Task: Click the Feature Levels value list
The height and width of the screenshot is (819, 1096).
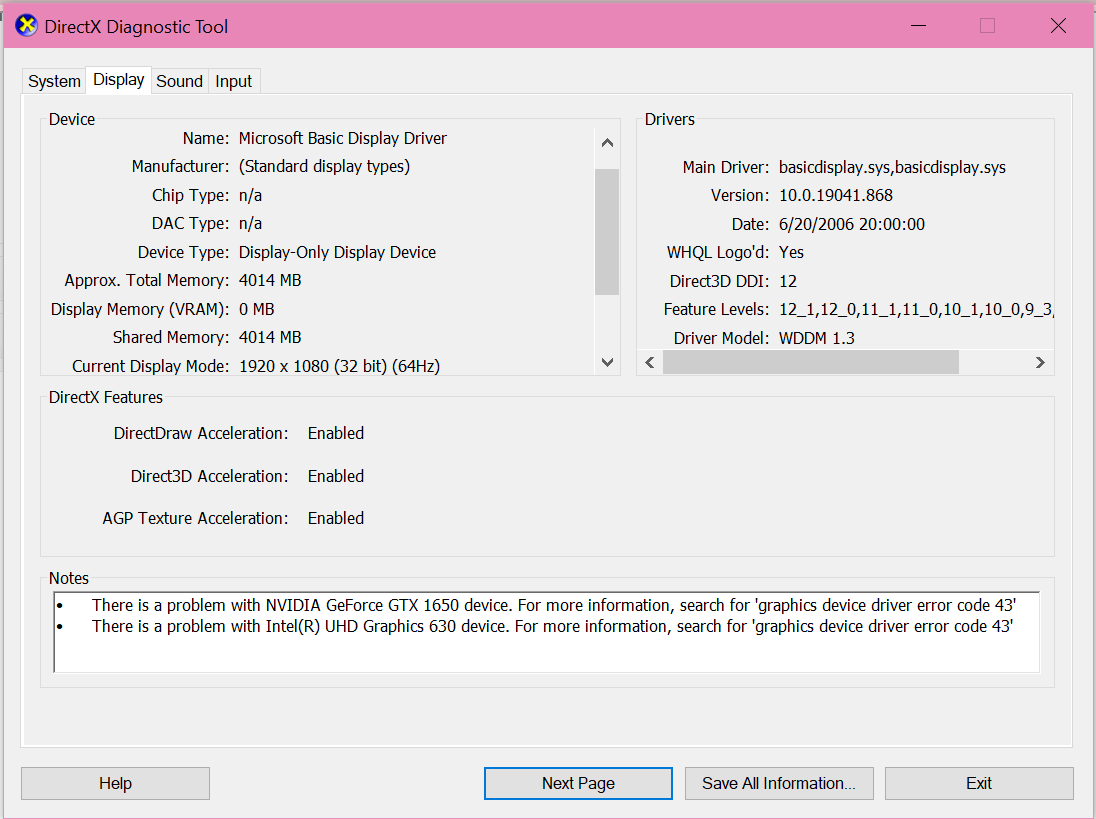Action: tap(916, 310)
